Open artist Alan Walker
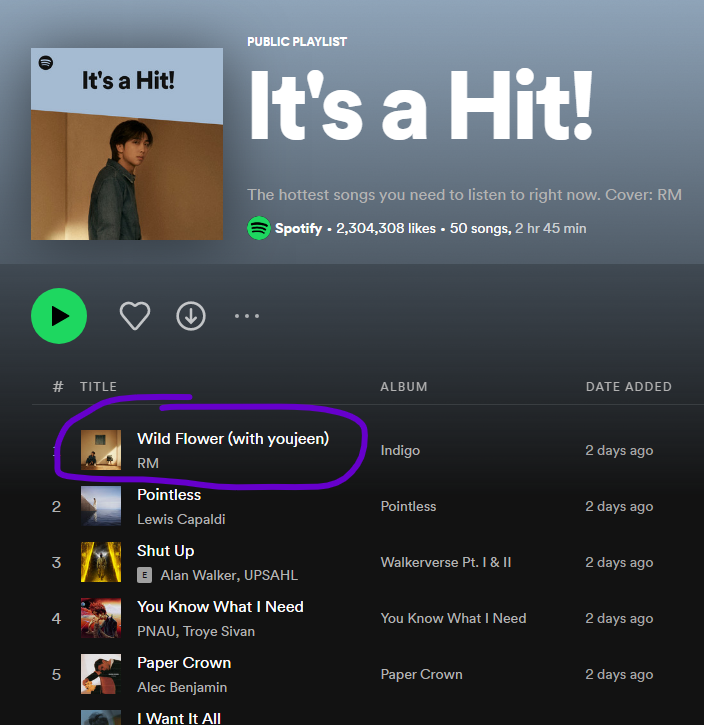The width and height of the screenshot is (704, 725). click(198, 575)
